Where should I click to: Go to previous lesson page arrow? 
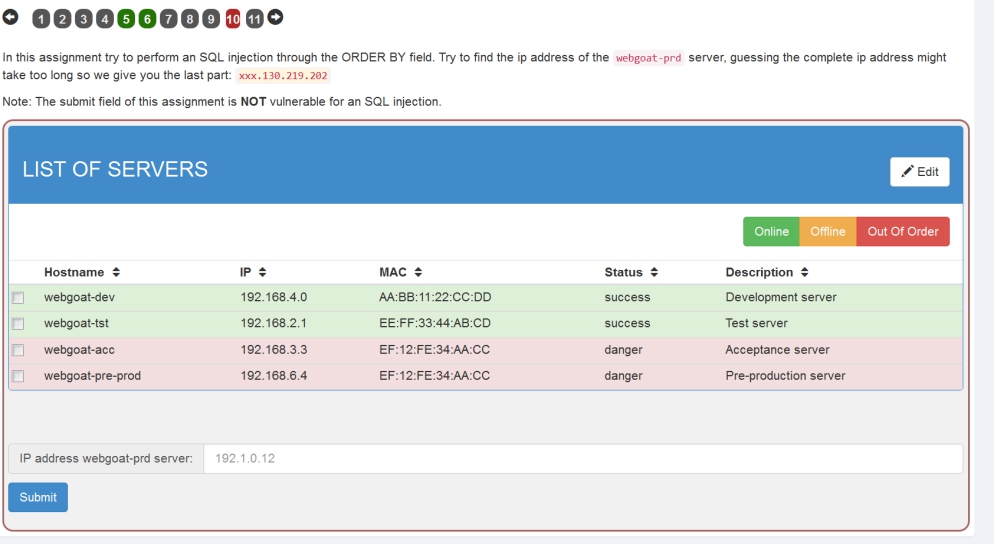pyautogui.click(x=10, y=17)
